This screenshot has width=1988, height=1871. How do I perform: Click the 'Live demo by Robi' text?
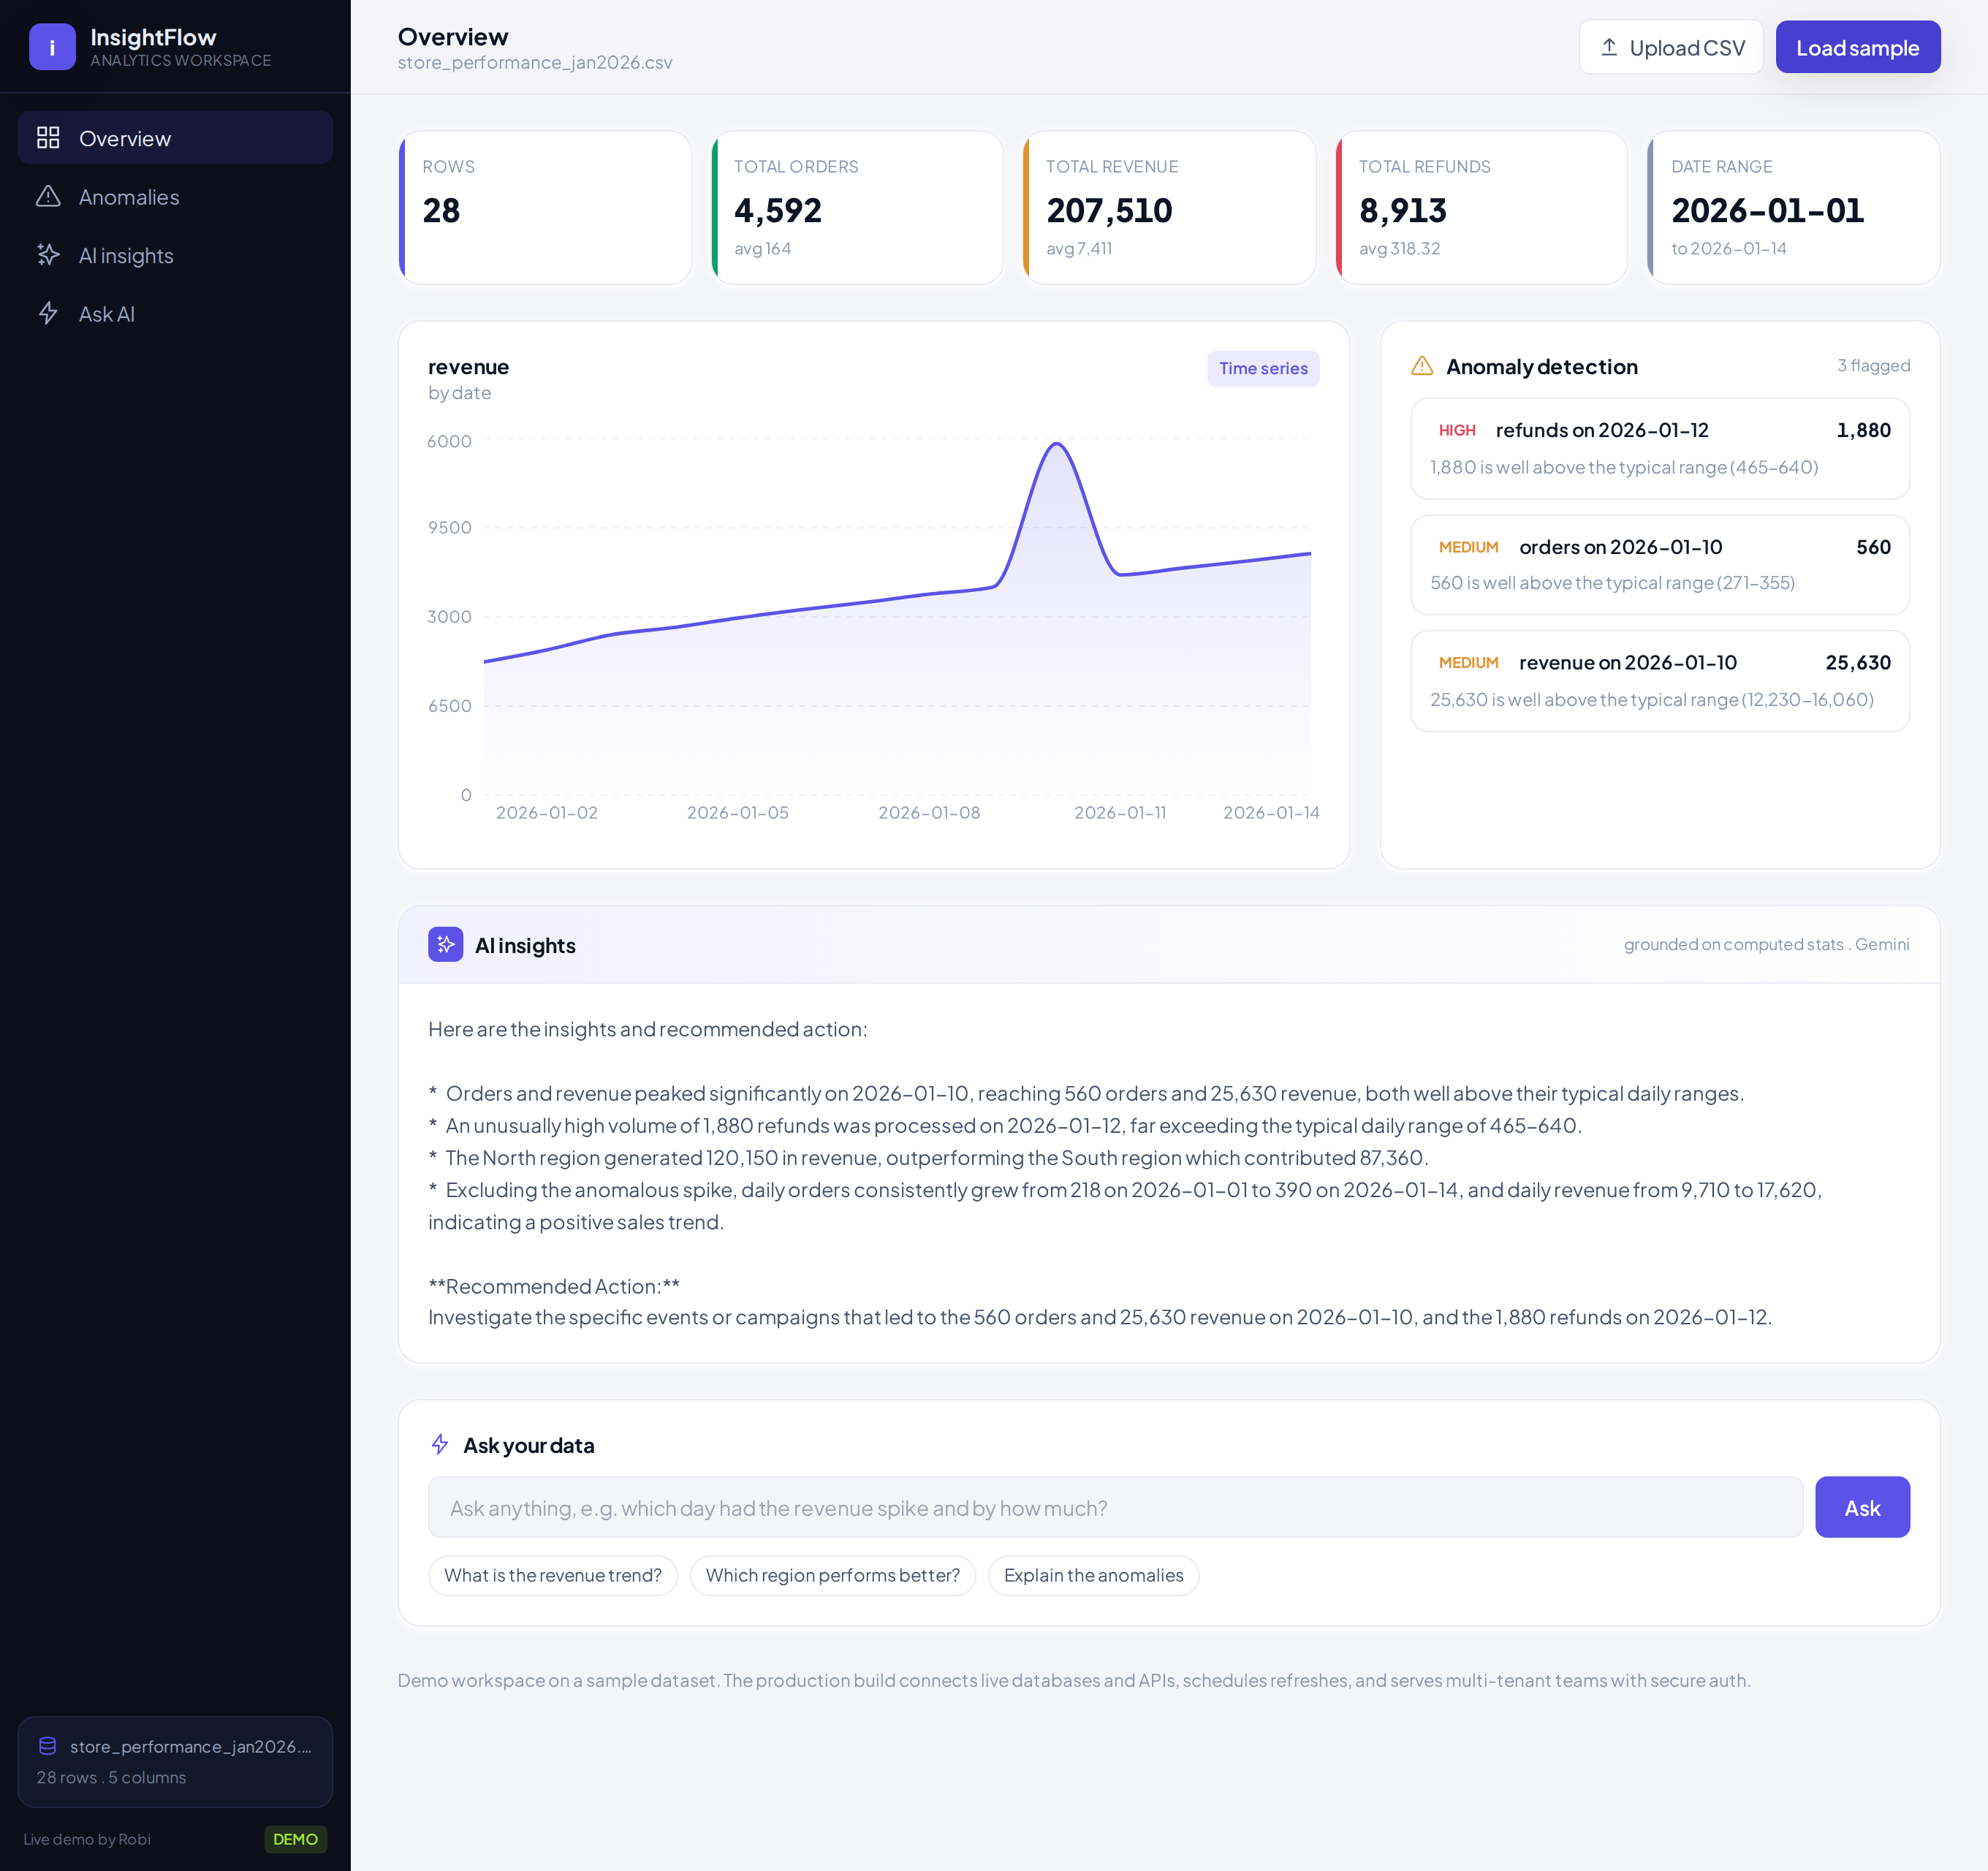87,1839
